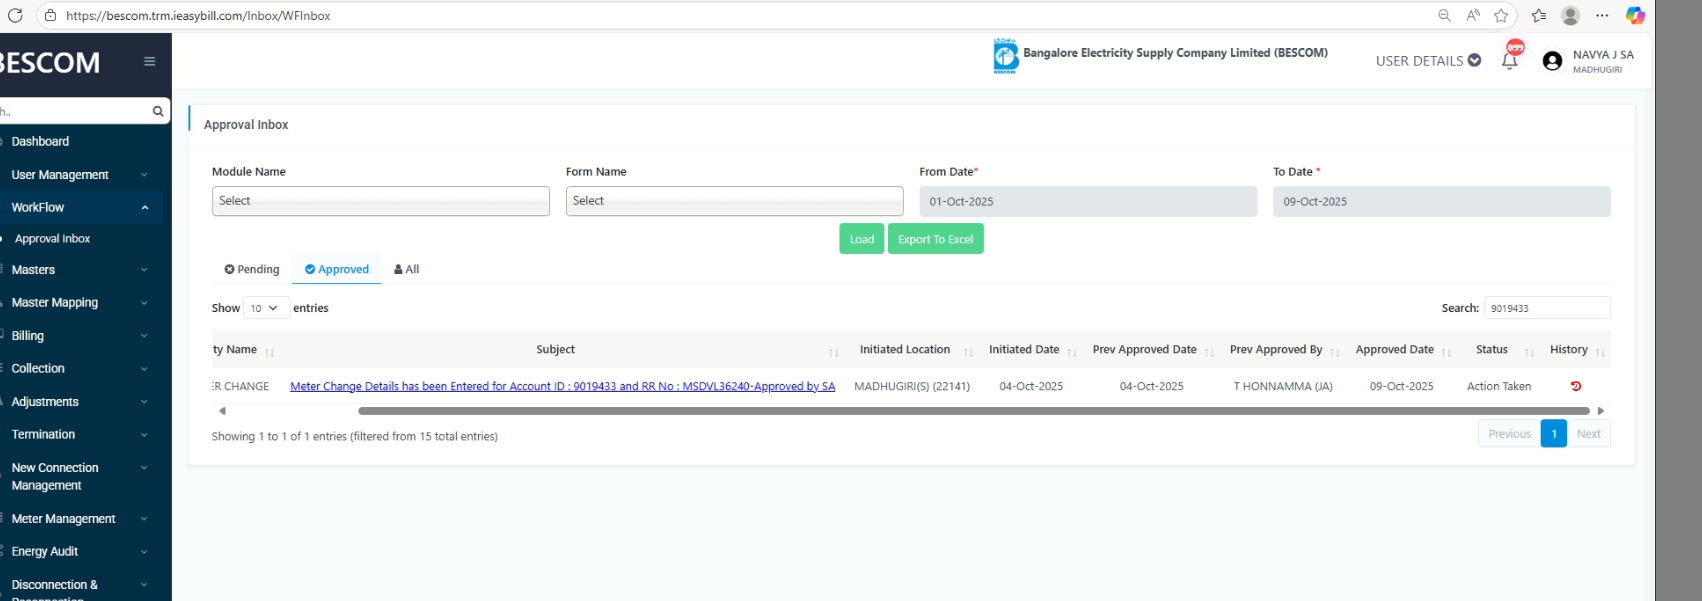Screen dimensions: 1702x601
Task: Sort by Status column
Action: (1529, 352)
